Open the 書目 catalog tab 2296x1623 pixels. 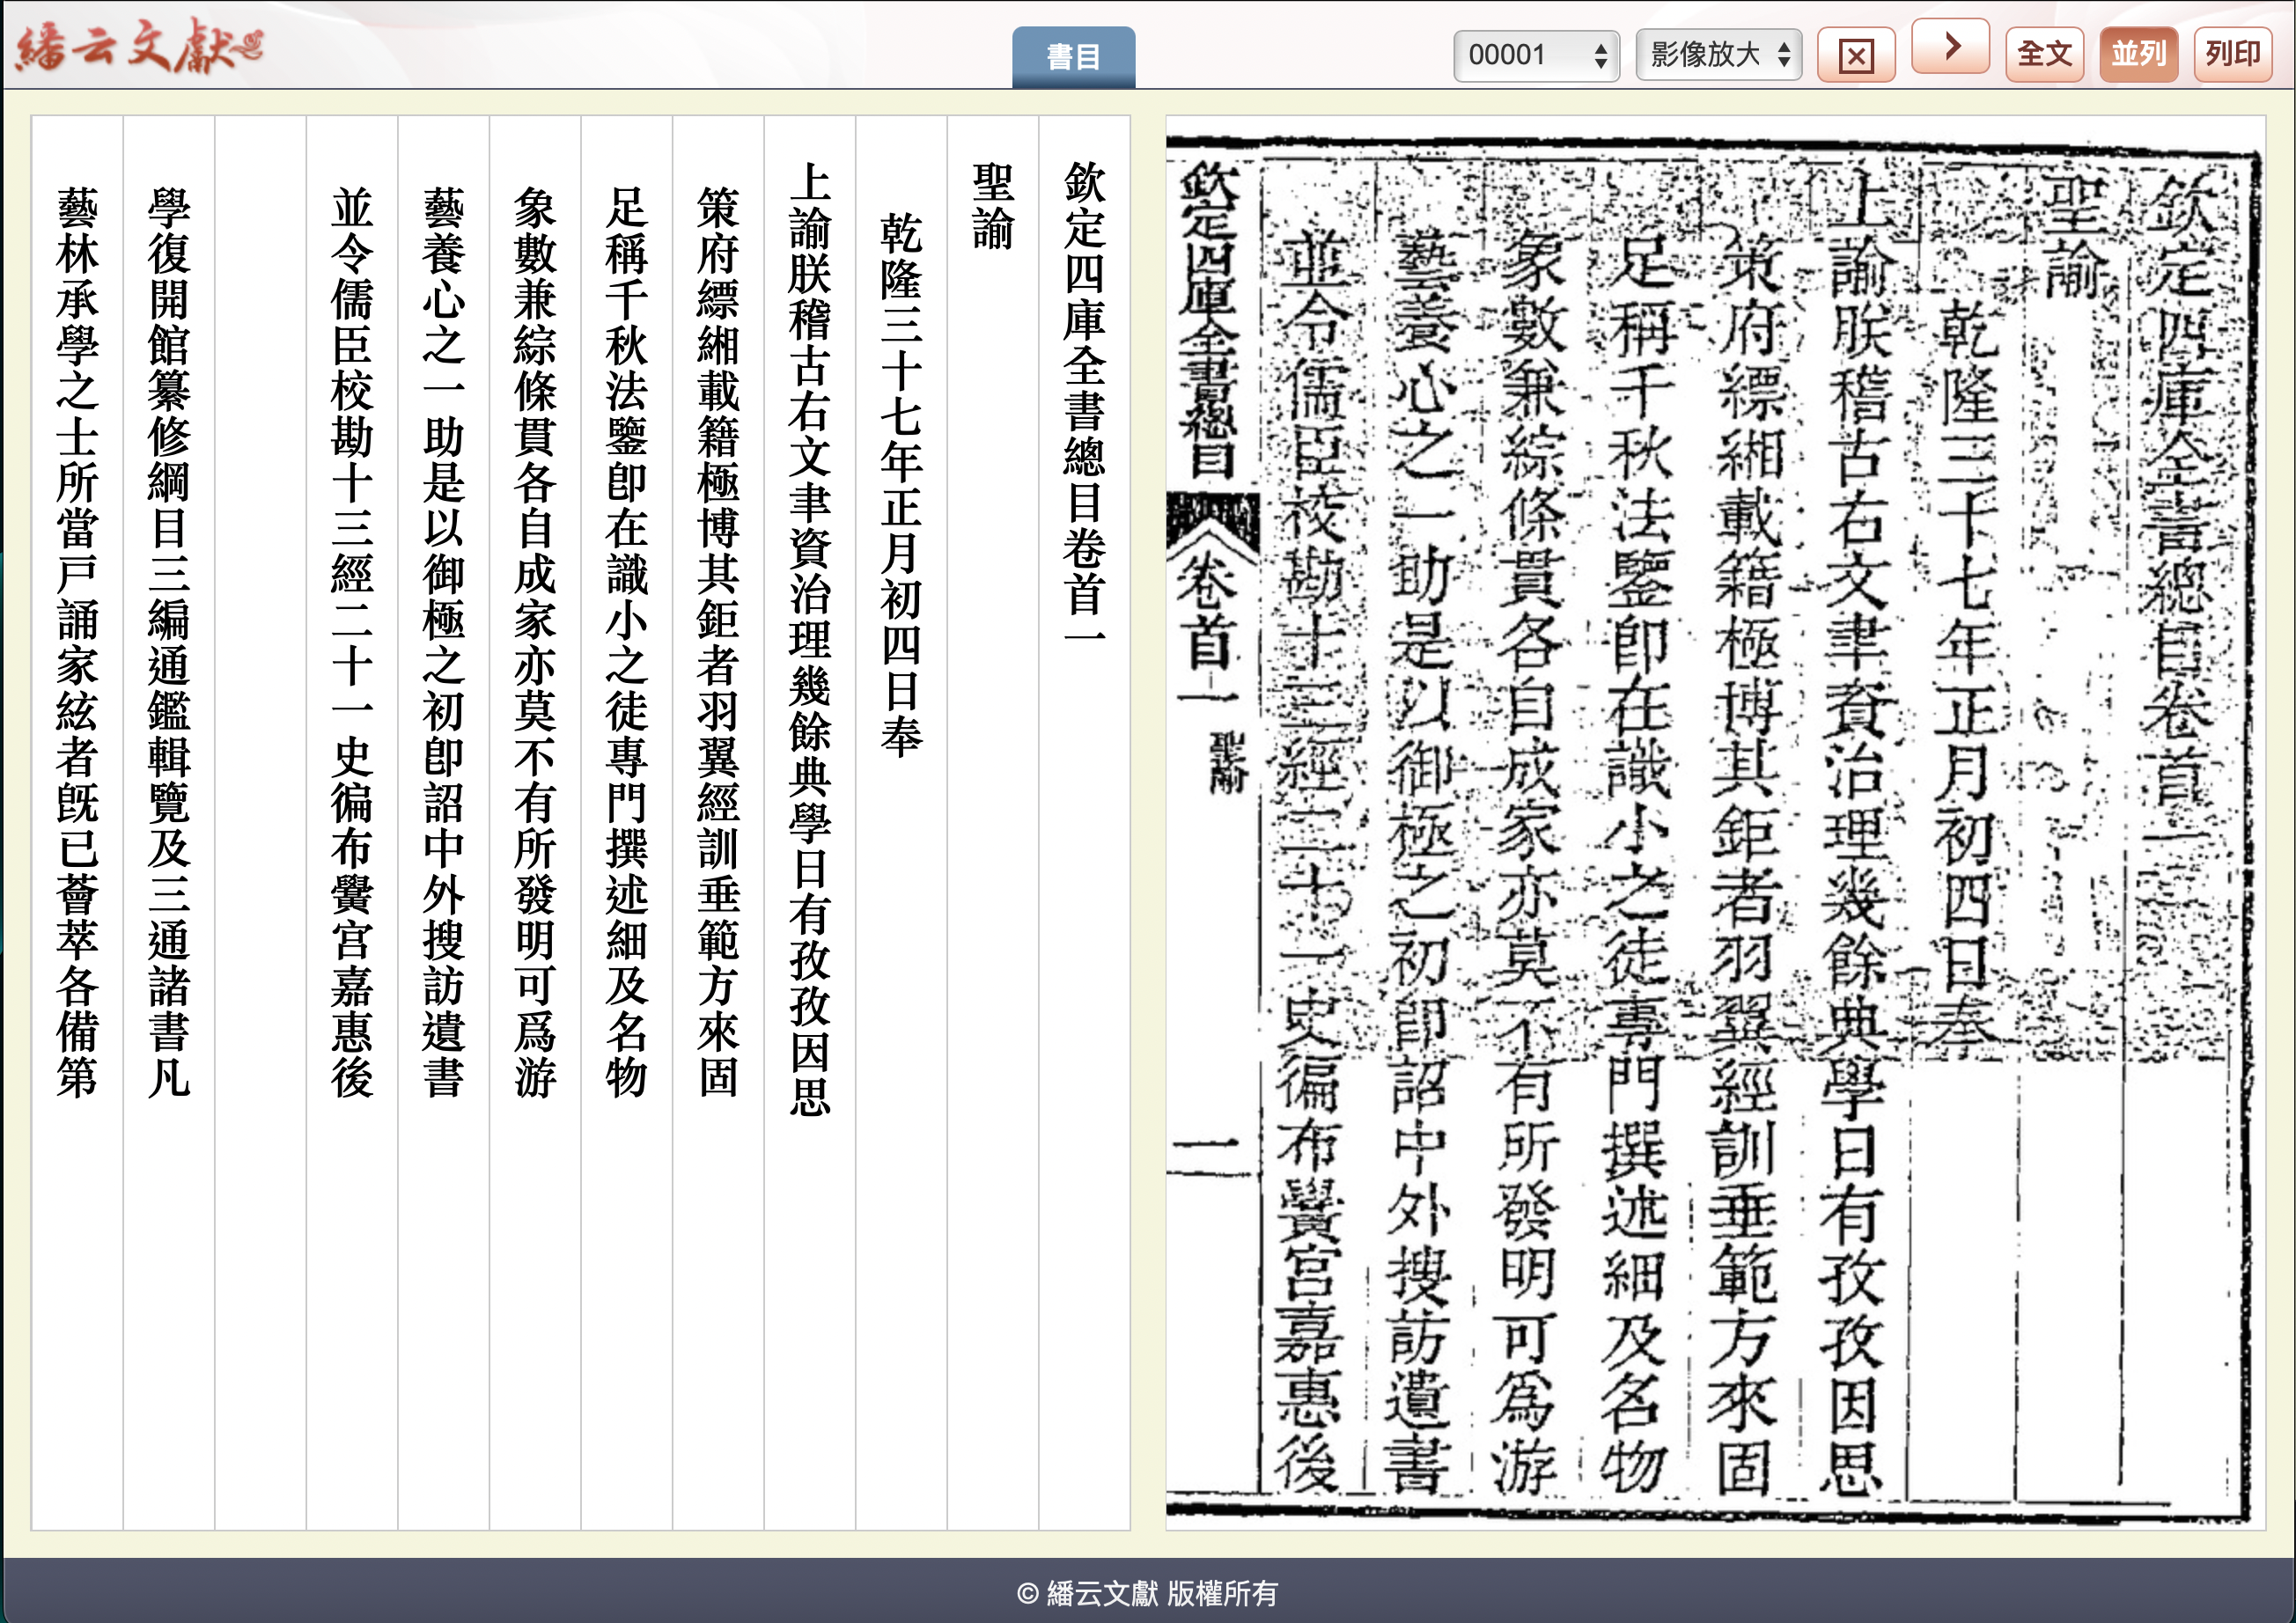click(x=1073, y=57)
